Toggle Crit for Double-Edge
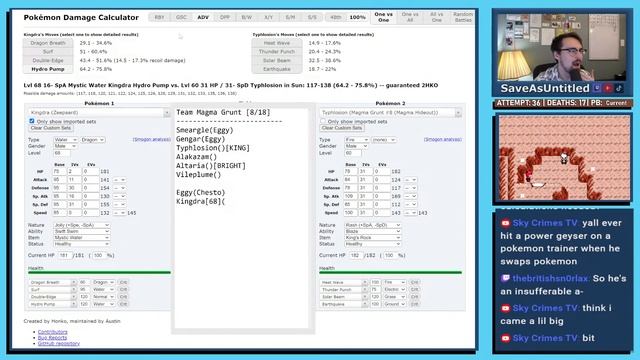 (123, 297)
